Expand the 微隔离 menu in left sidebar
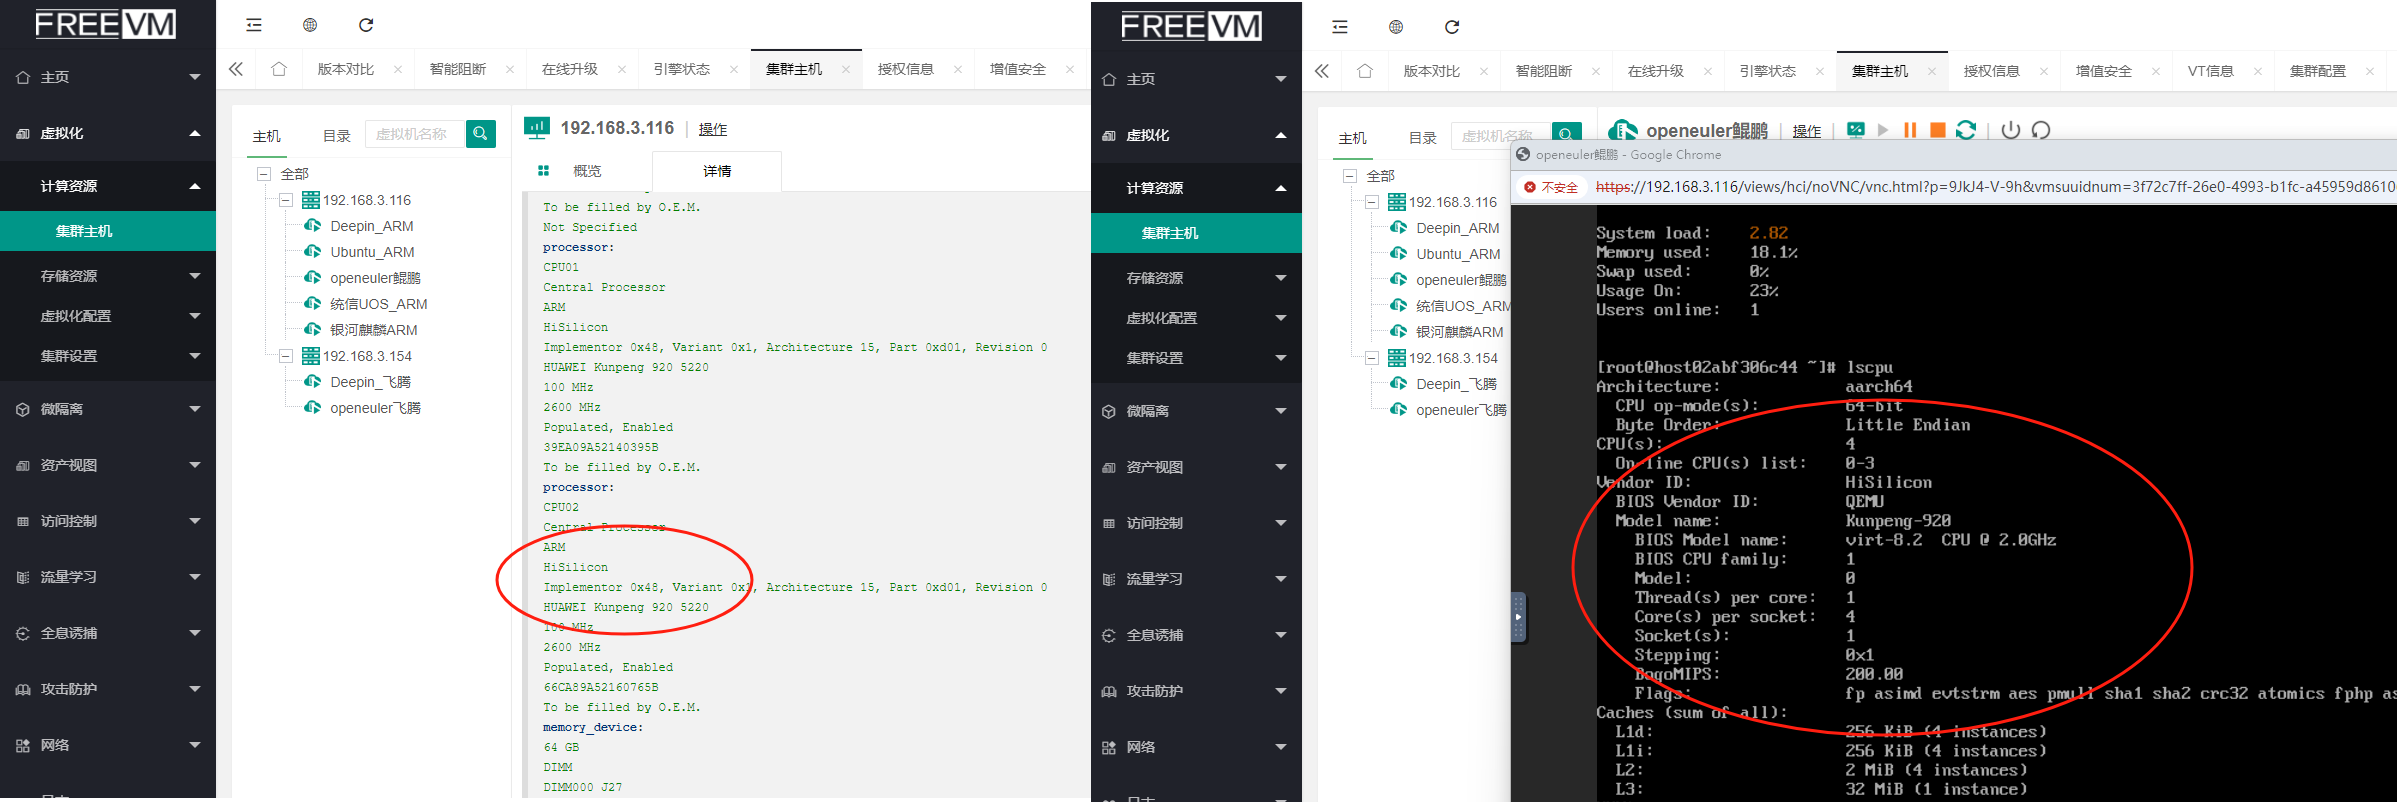The width and height of the screenshot is (2397, 802). pos(108,409)
